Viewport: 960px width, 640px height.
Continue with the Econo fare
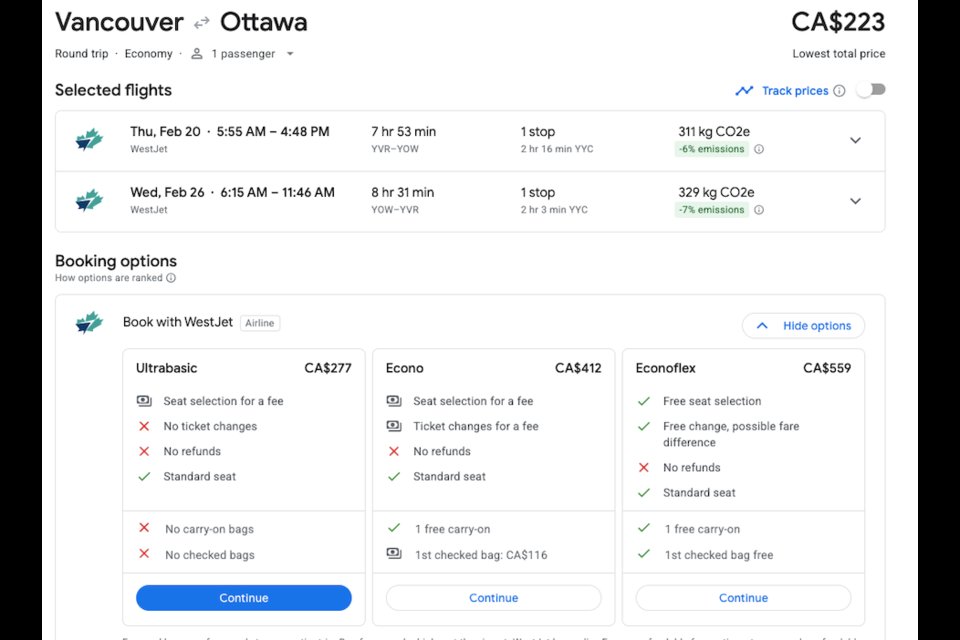click(x=493, y=598)
